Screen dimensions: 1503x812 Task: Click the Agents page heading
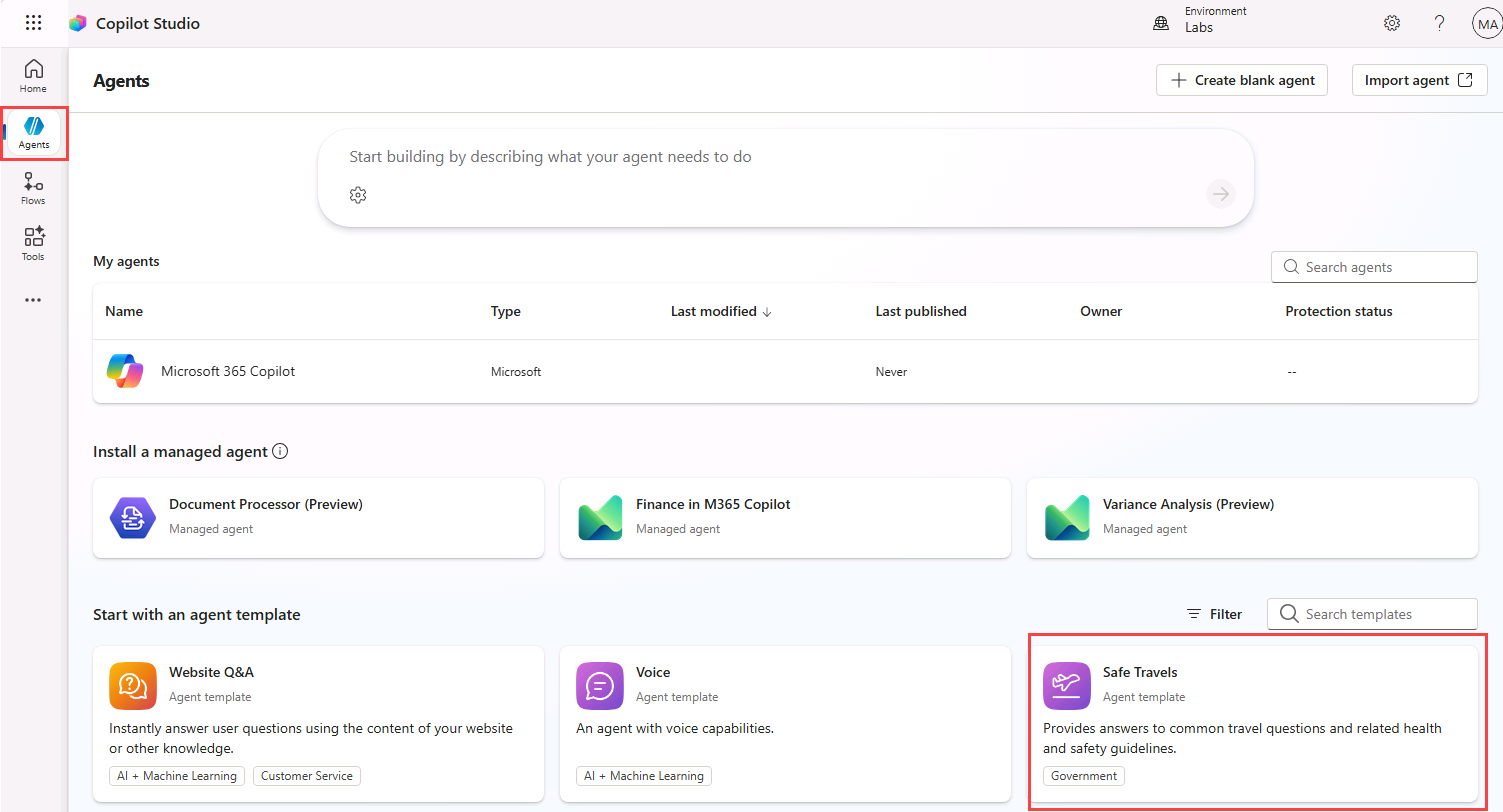click(121, 81)
